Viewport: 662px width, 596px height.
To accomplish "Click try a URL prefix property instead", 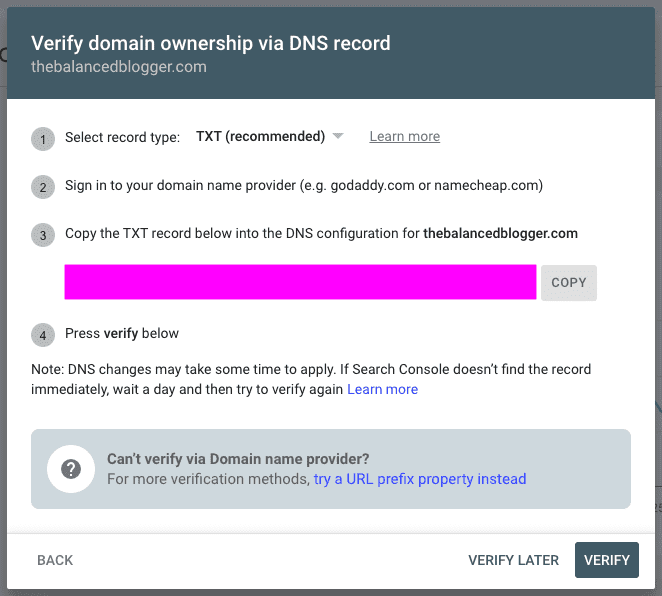I will point(419,479).
